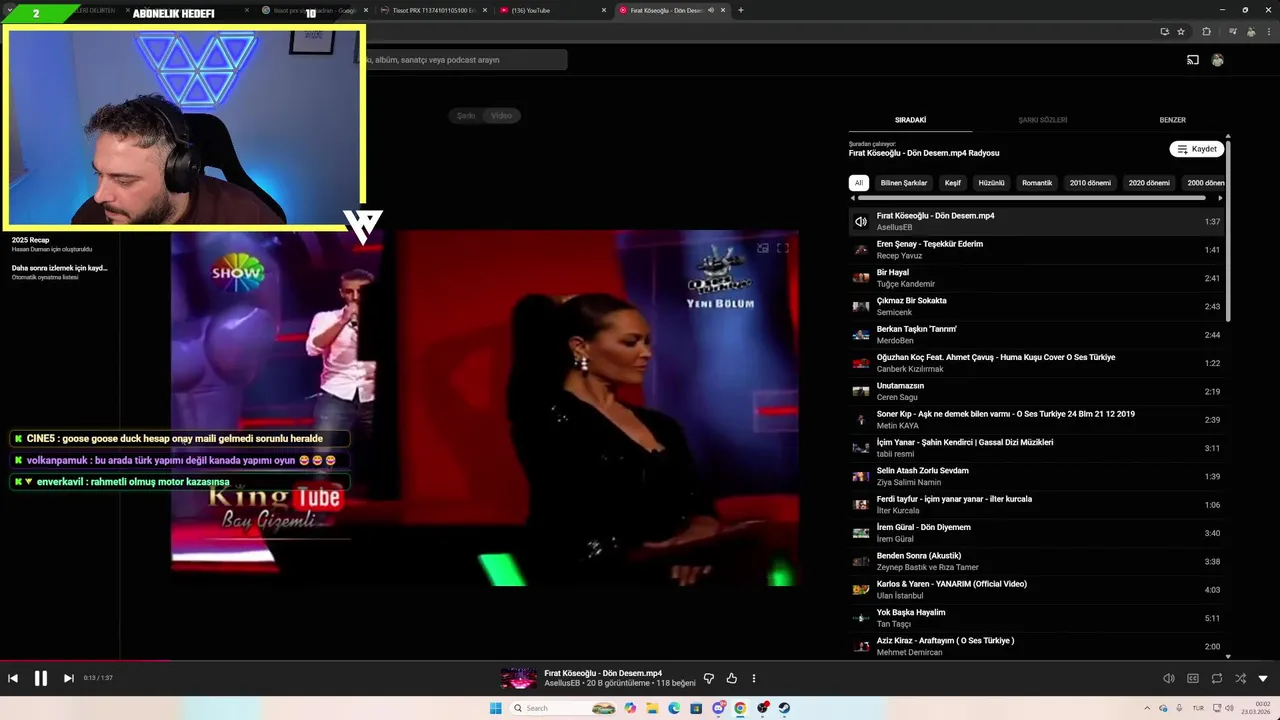Play Benden Sonra (Akustik)
Image resolution: width=1280 pixels, height=720 pixels.
[x=1036, y=561]
